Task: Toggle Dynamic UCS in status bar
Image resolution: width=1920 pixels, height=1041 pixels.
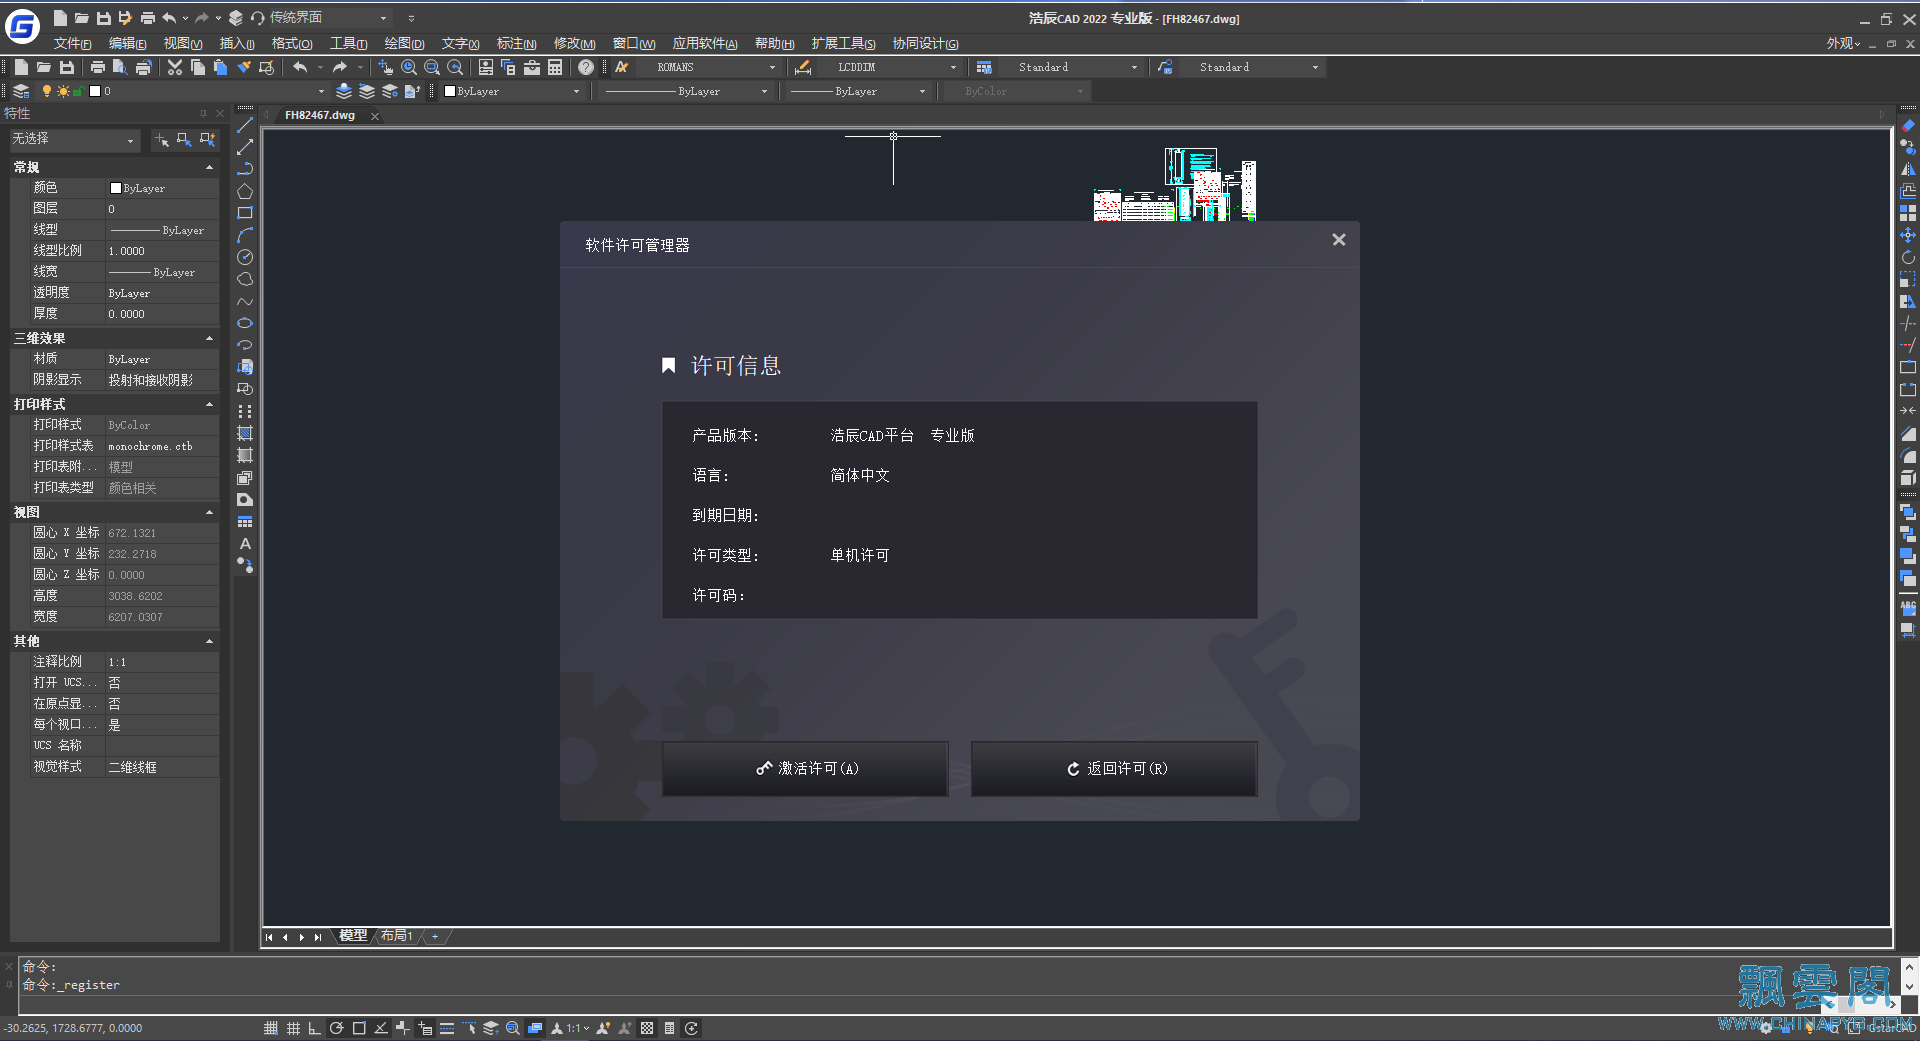Action: click(x=403, y=1028)
